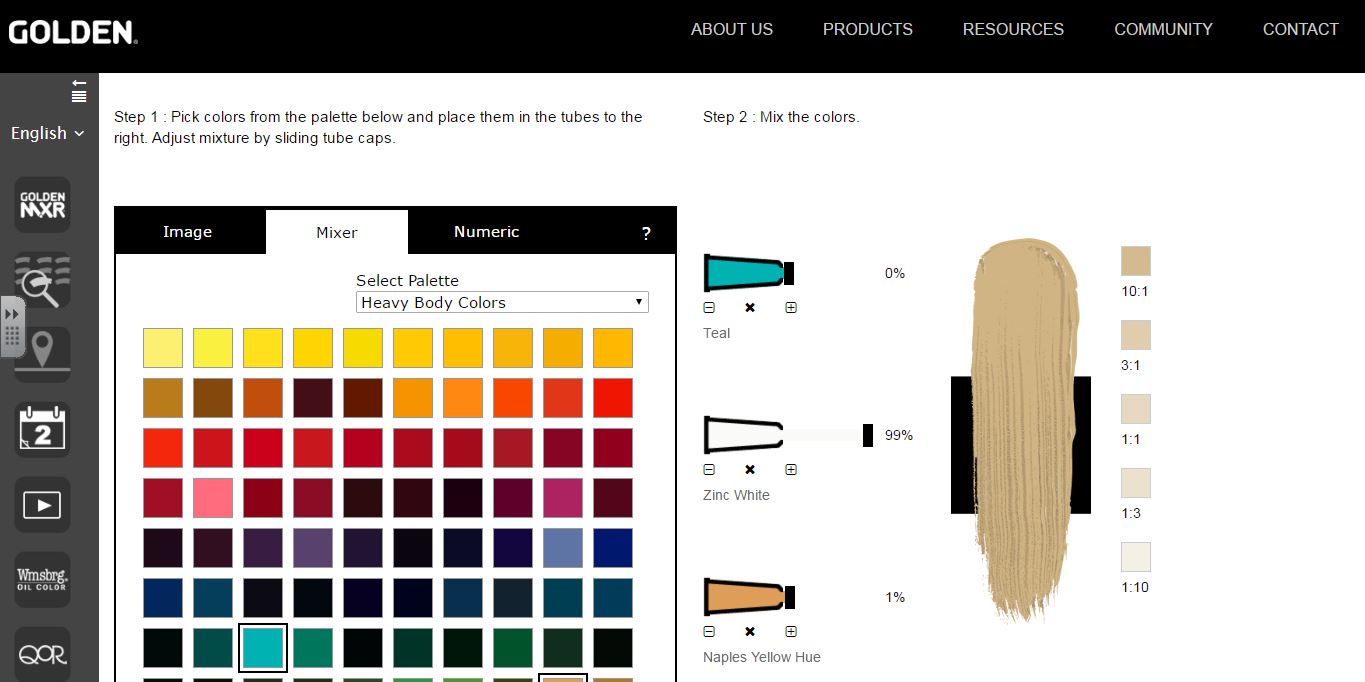Select the teal swatch in the palette
Viewport: 1365px width, 682px height.
(x=262, y=647)
